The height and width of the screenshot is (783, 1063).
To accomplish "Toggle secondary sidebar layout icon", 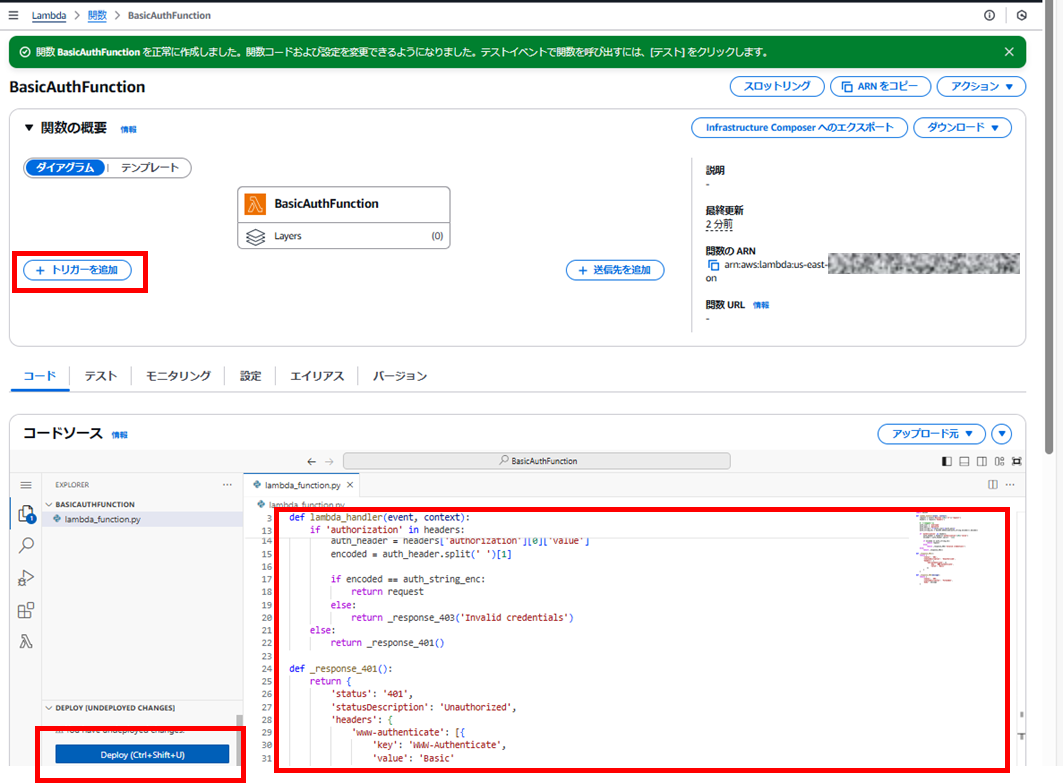I will tap(982, 461).
